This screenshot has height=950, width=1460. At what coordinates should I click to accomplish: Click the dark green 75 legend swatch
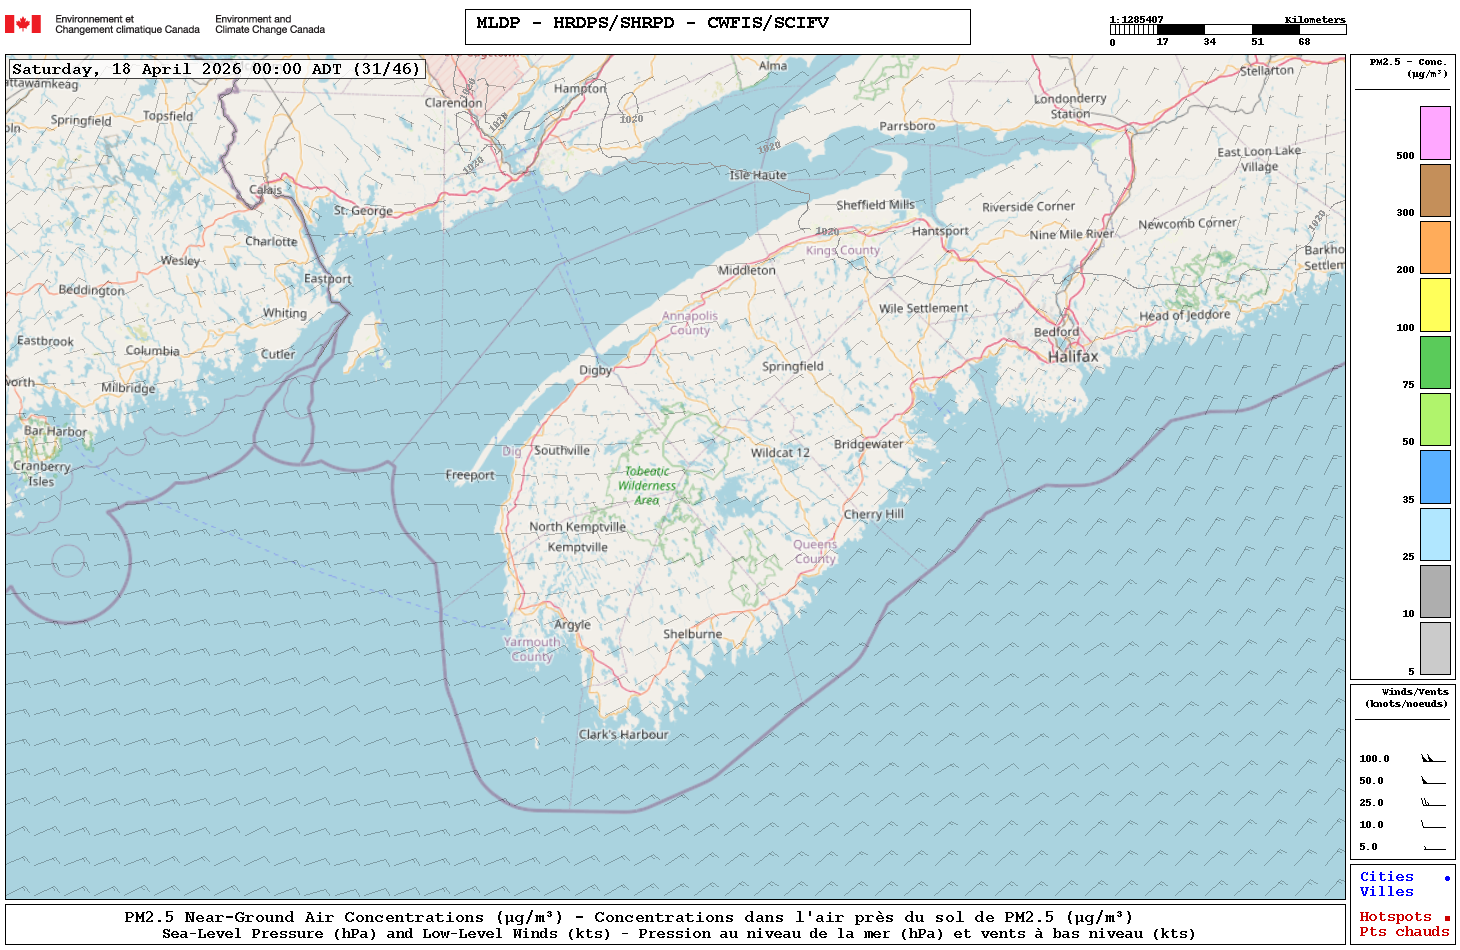(1435, 362)
